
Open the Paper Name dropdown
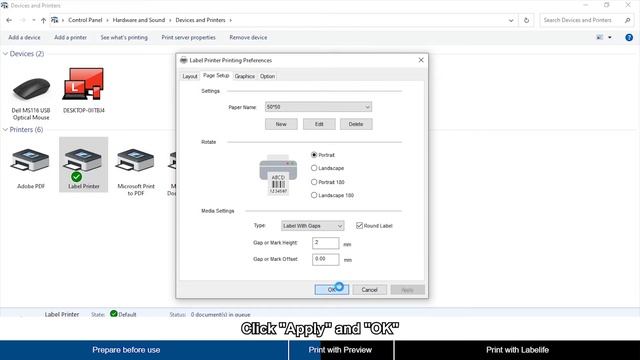[318, 107]
